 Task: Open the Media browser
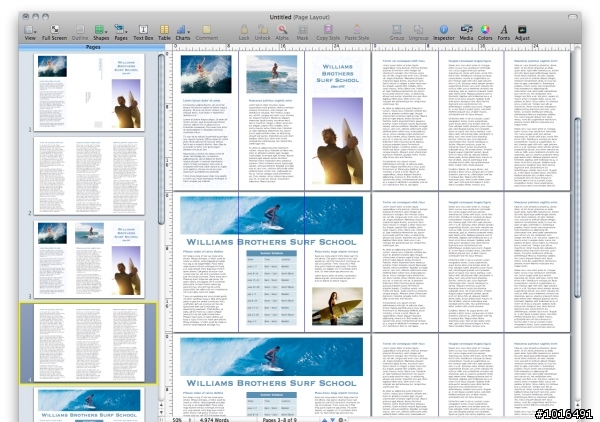(x=466, y=33)
